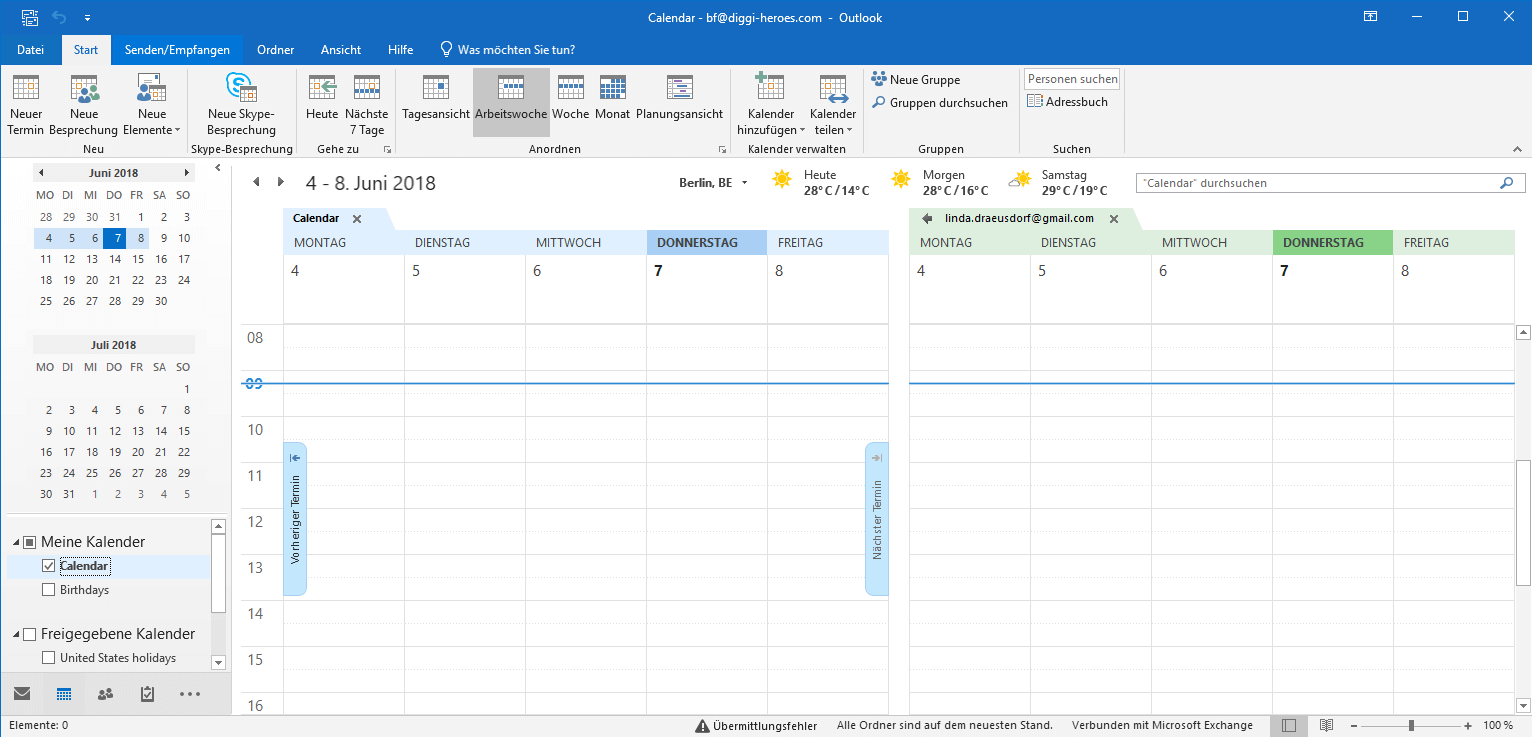Start a Neue Skype-Besprechung
This screenshot has height=737, width=1532.
pyautogui.click(x=241, y=104)
